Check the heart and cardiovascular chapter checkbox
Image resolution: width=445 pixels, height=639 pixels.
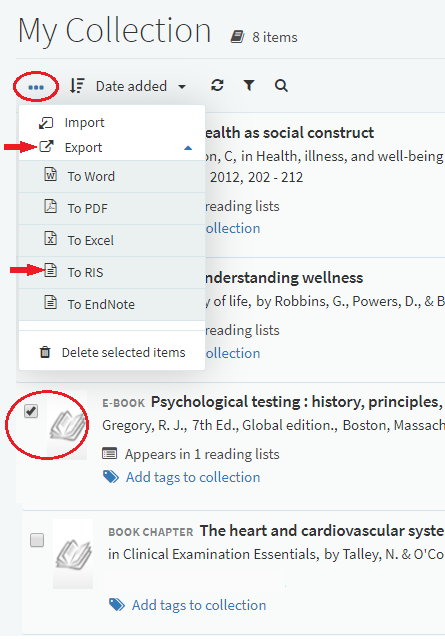pos(37,540)
